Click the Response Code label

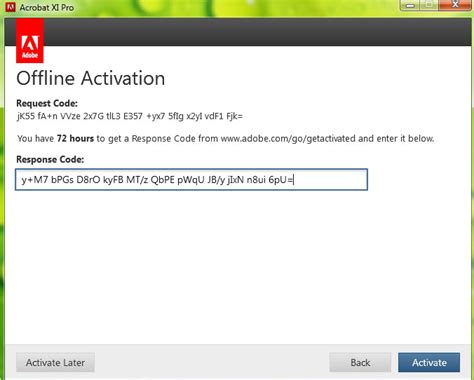50,159
